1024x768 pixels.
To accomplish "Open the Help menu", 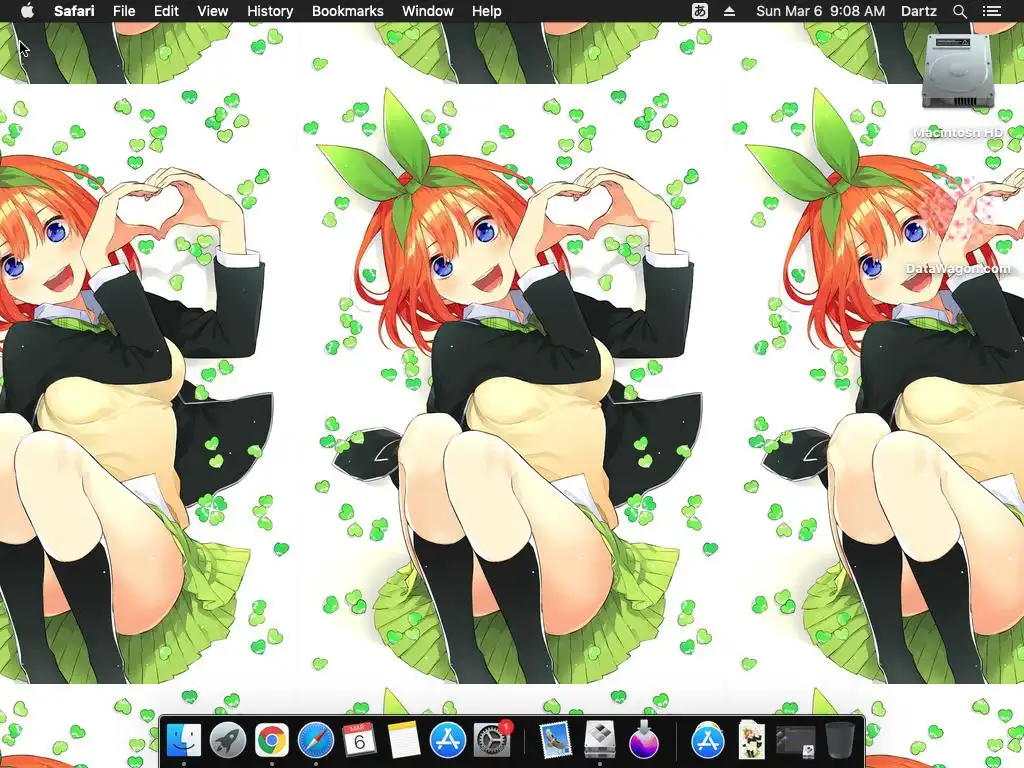I will click(487, 11).
